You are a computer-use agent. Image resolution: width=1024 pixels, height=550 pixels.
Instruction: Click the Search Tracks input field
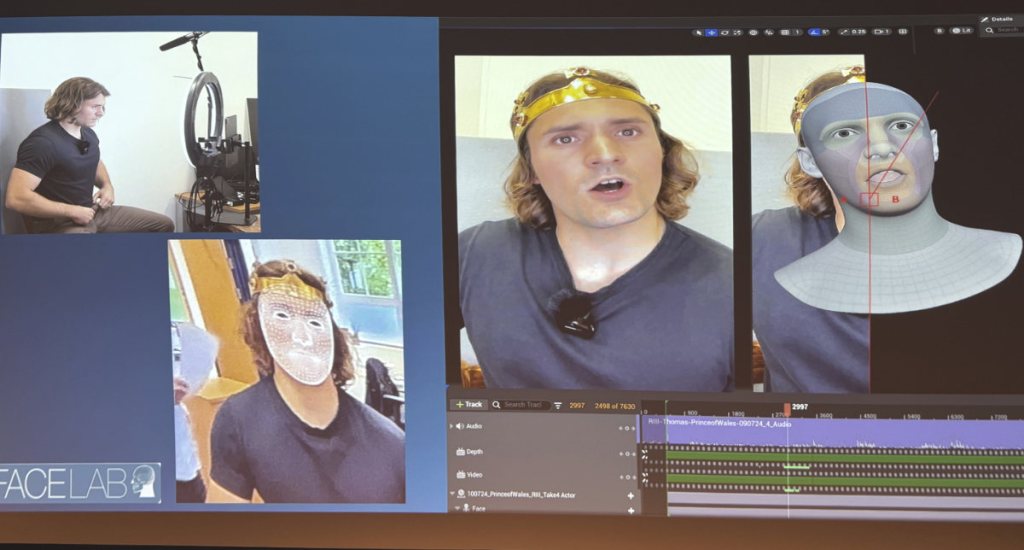[524, 405]
